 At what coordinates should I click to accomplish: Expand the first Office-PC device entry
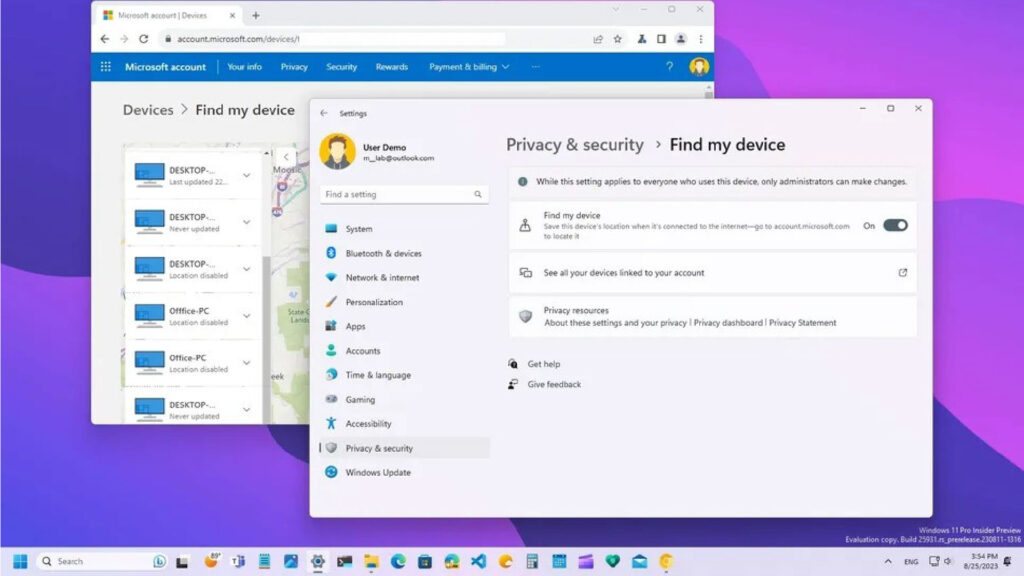click(x=247, y=317)
